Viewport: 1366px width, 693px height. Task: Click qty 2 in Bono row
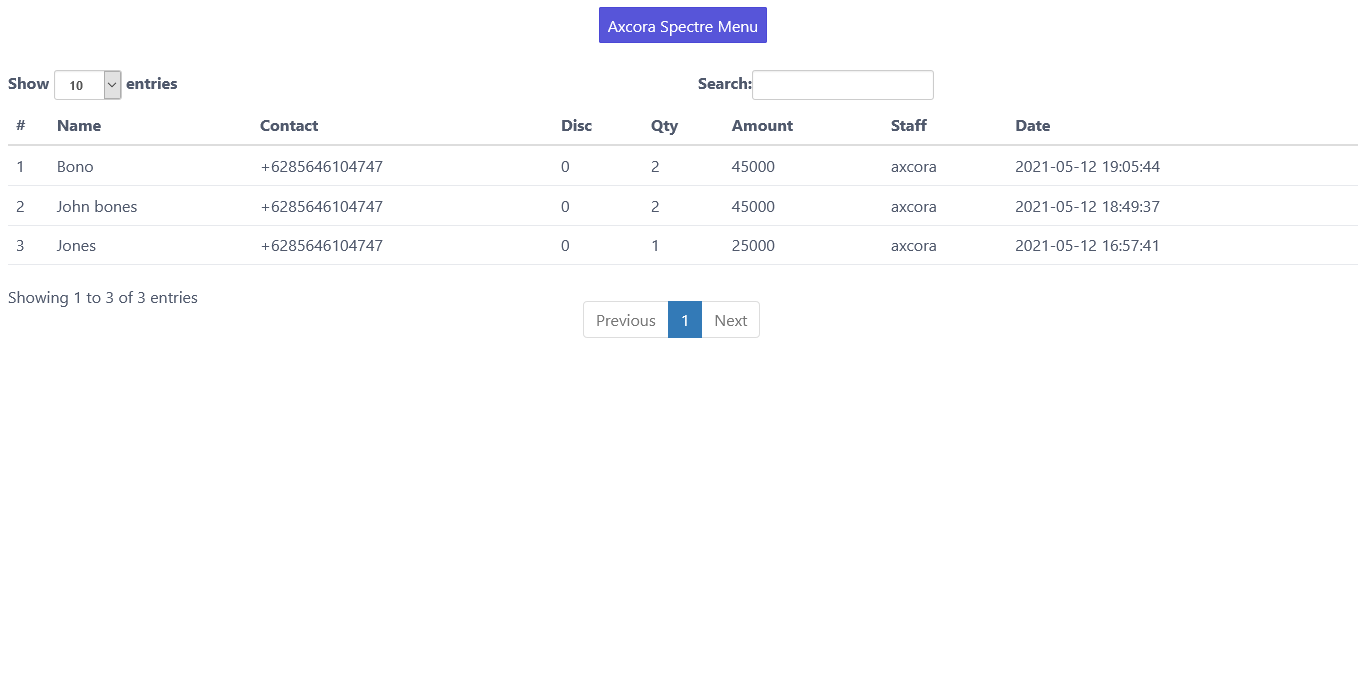coord(655,167)
